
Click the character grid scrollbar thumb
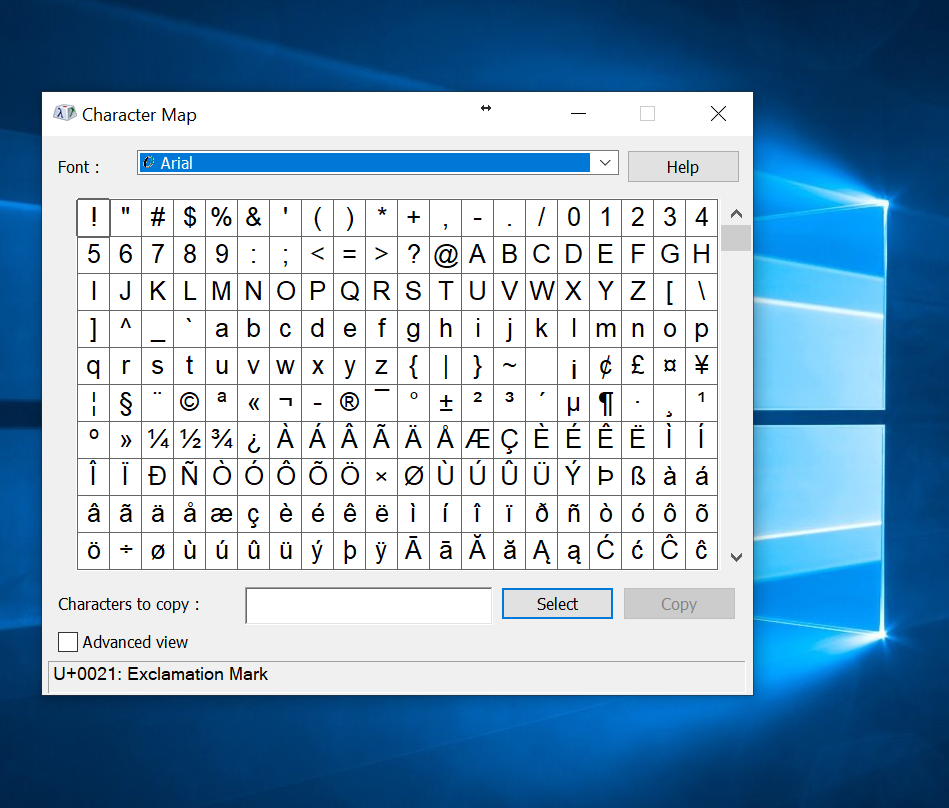coord(736,238)
